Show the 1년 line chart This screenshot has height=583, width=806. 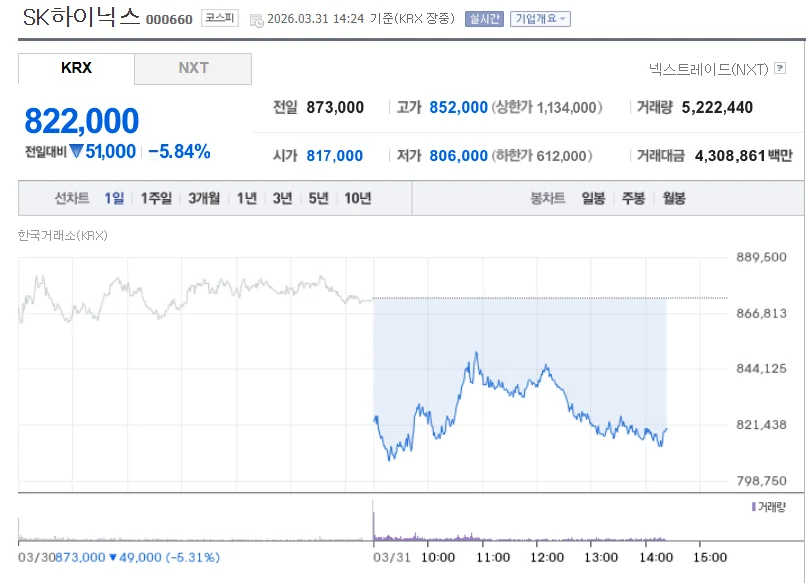[247, 198]
